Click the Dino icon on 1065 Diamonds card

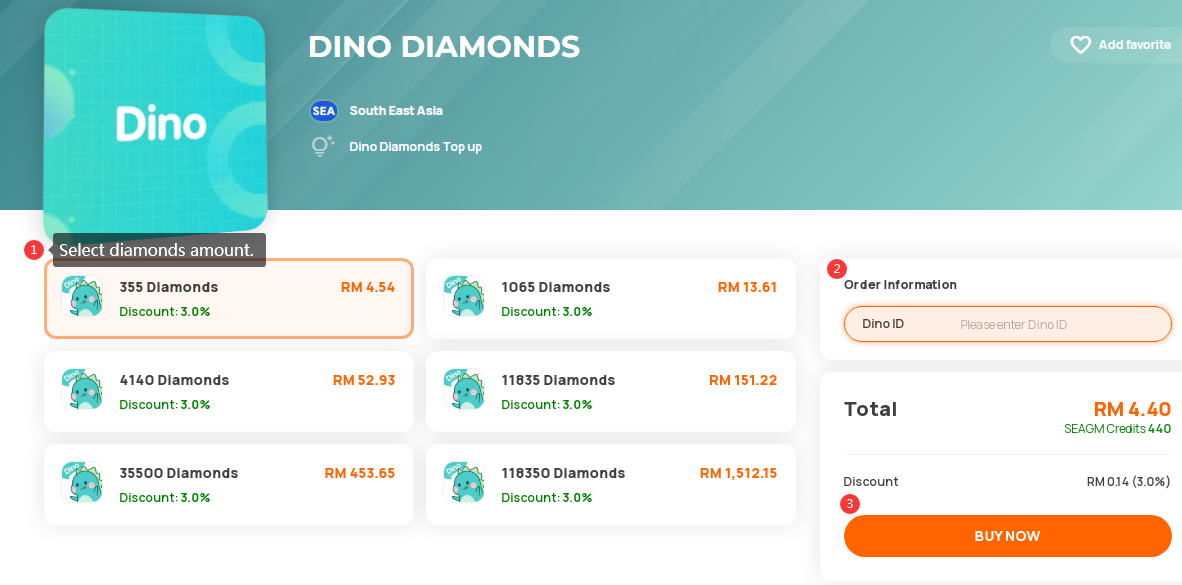pos(464,296)
